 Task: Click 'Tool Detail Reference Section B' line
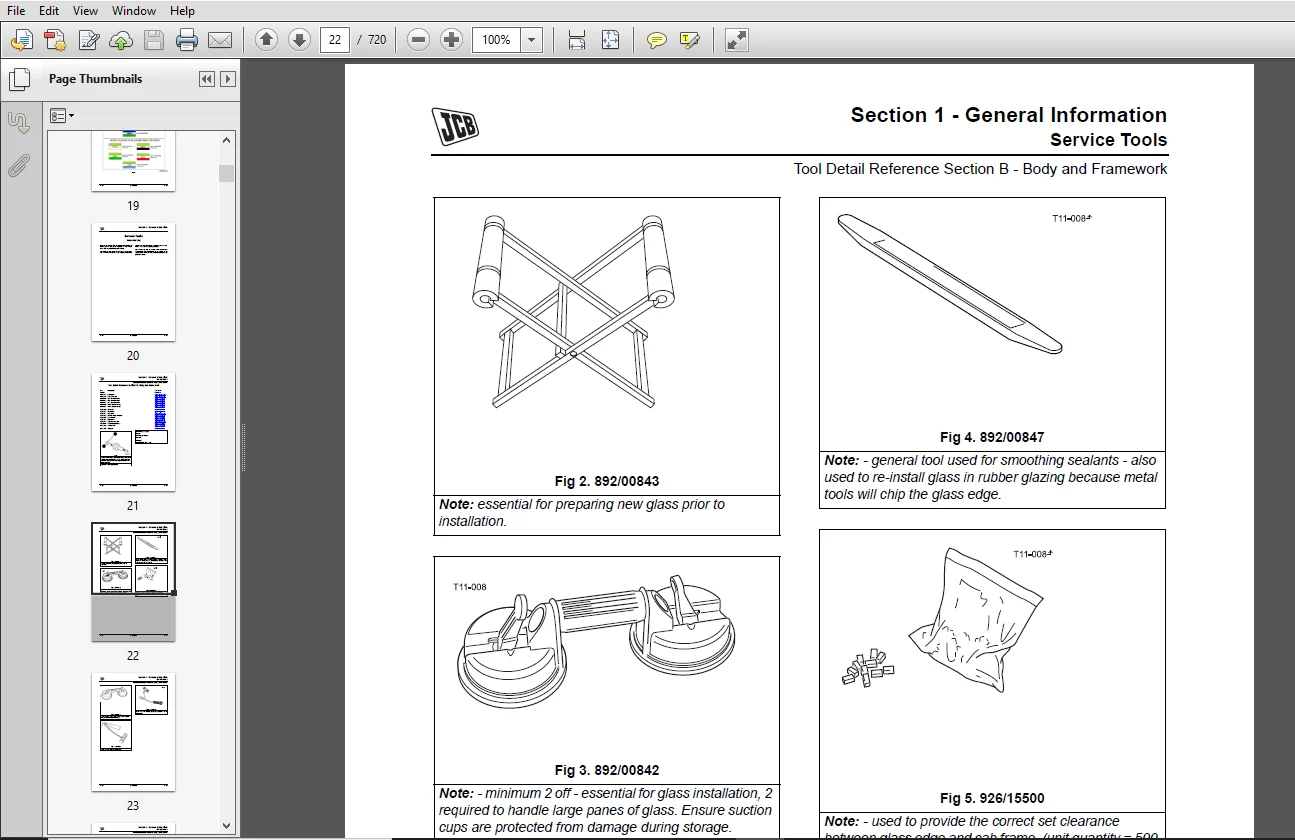[x=980, y=169]
